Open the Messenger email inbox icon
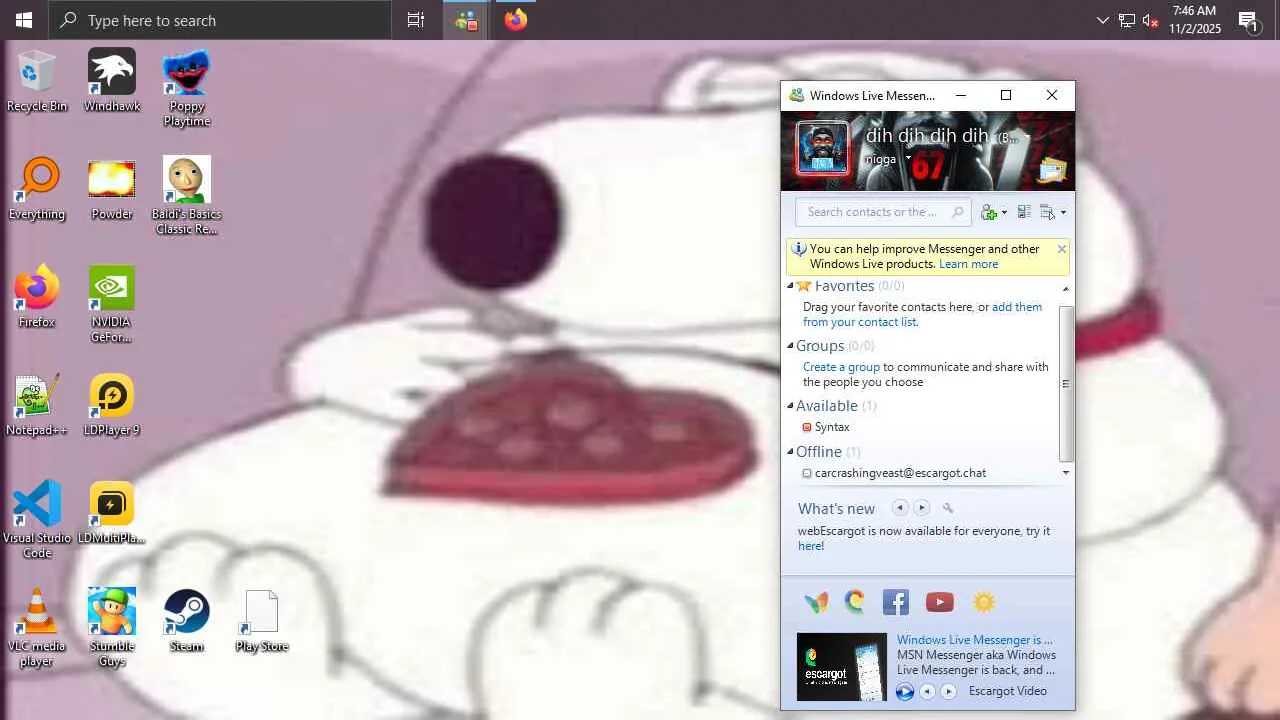 [1052, 170]
